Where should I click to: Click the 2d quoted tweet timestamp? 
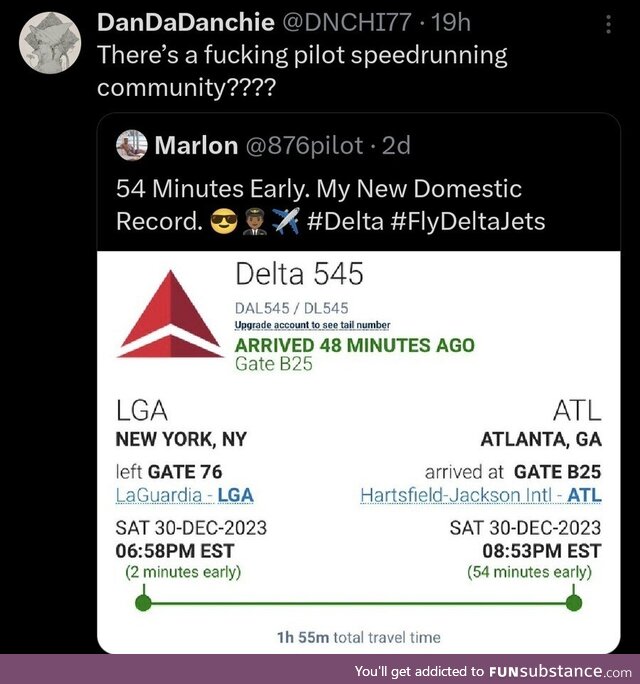[396, 146]
